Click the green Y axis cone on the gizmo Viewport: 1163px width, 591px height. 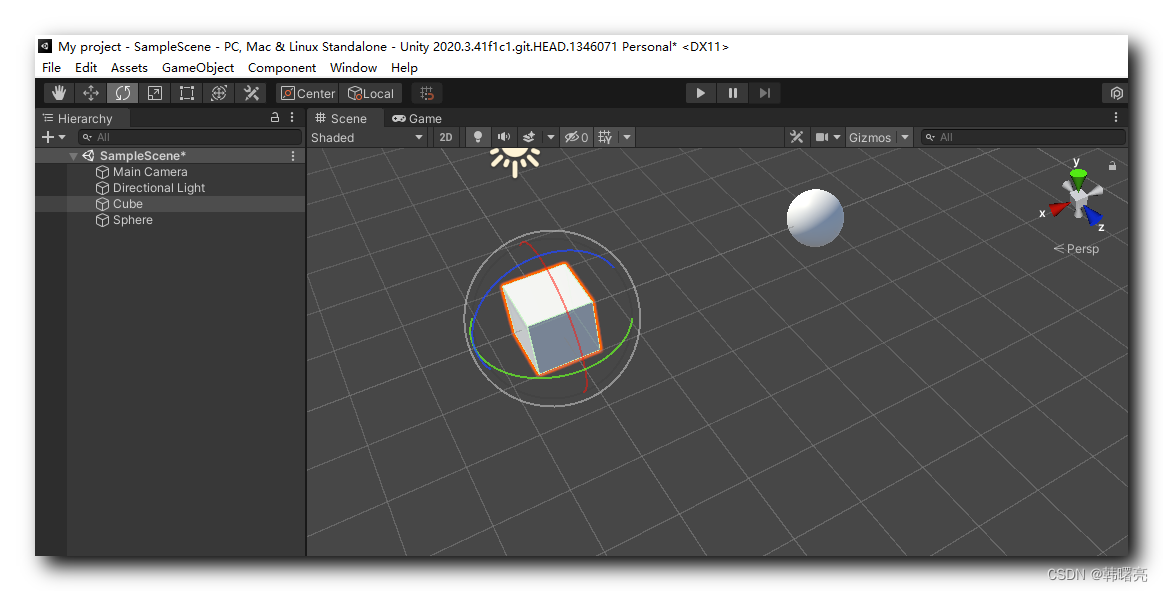pyautogui.click(x=1078, y=179)
